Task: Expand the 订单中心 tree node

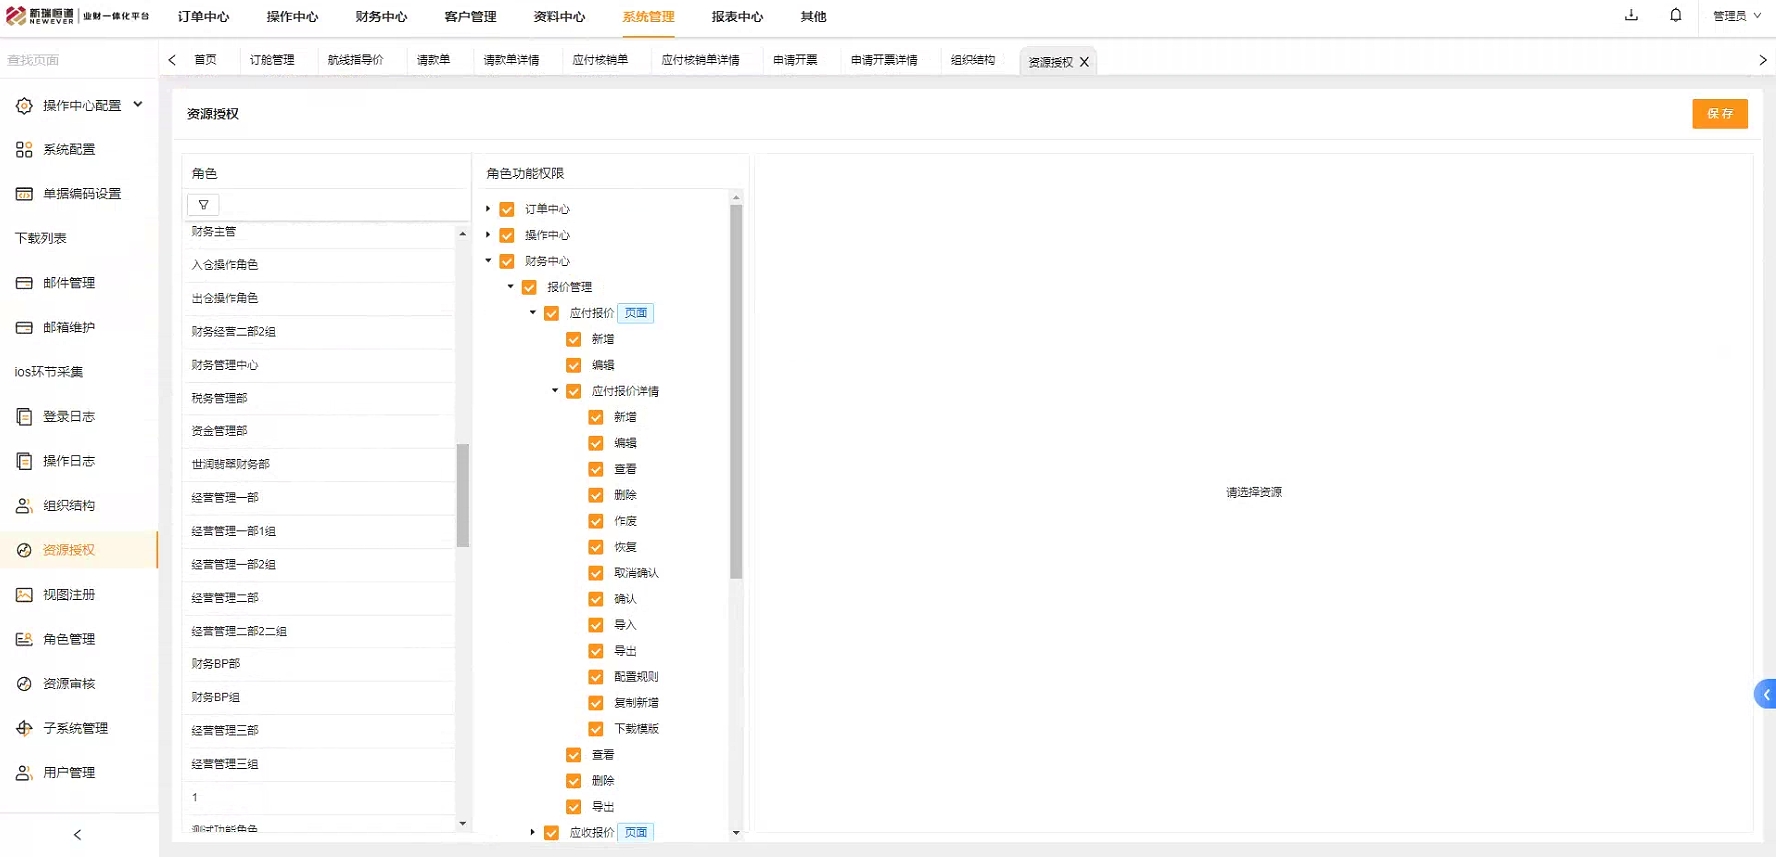Action: click(488, 209)
